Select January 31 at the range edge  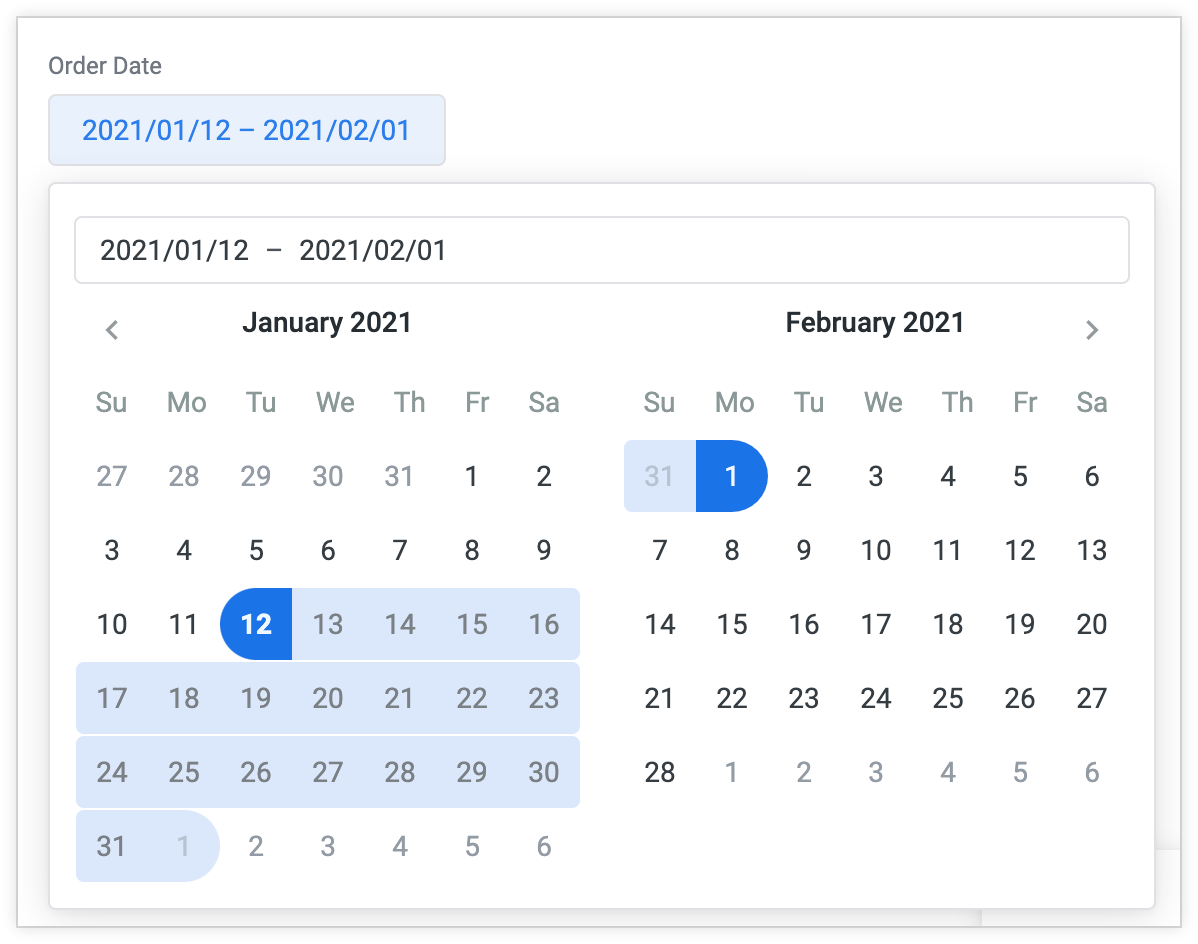click(112, 846)
